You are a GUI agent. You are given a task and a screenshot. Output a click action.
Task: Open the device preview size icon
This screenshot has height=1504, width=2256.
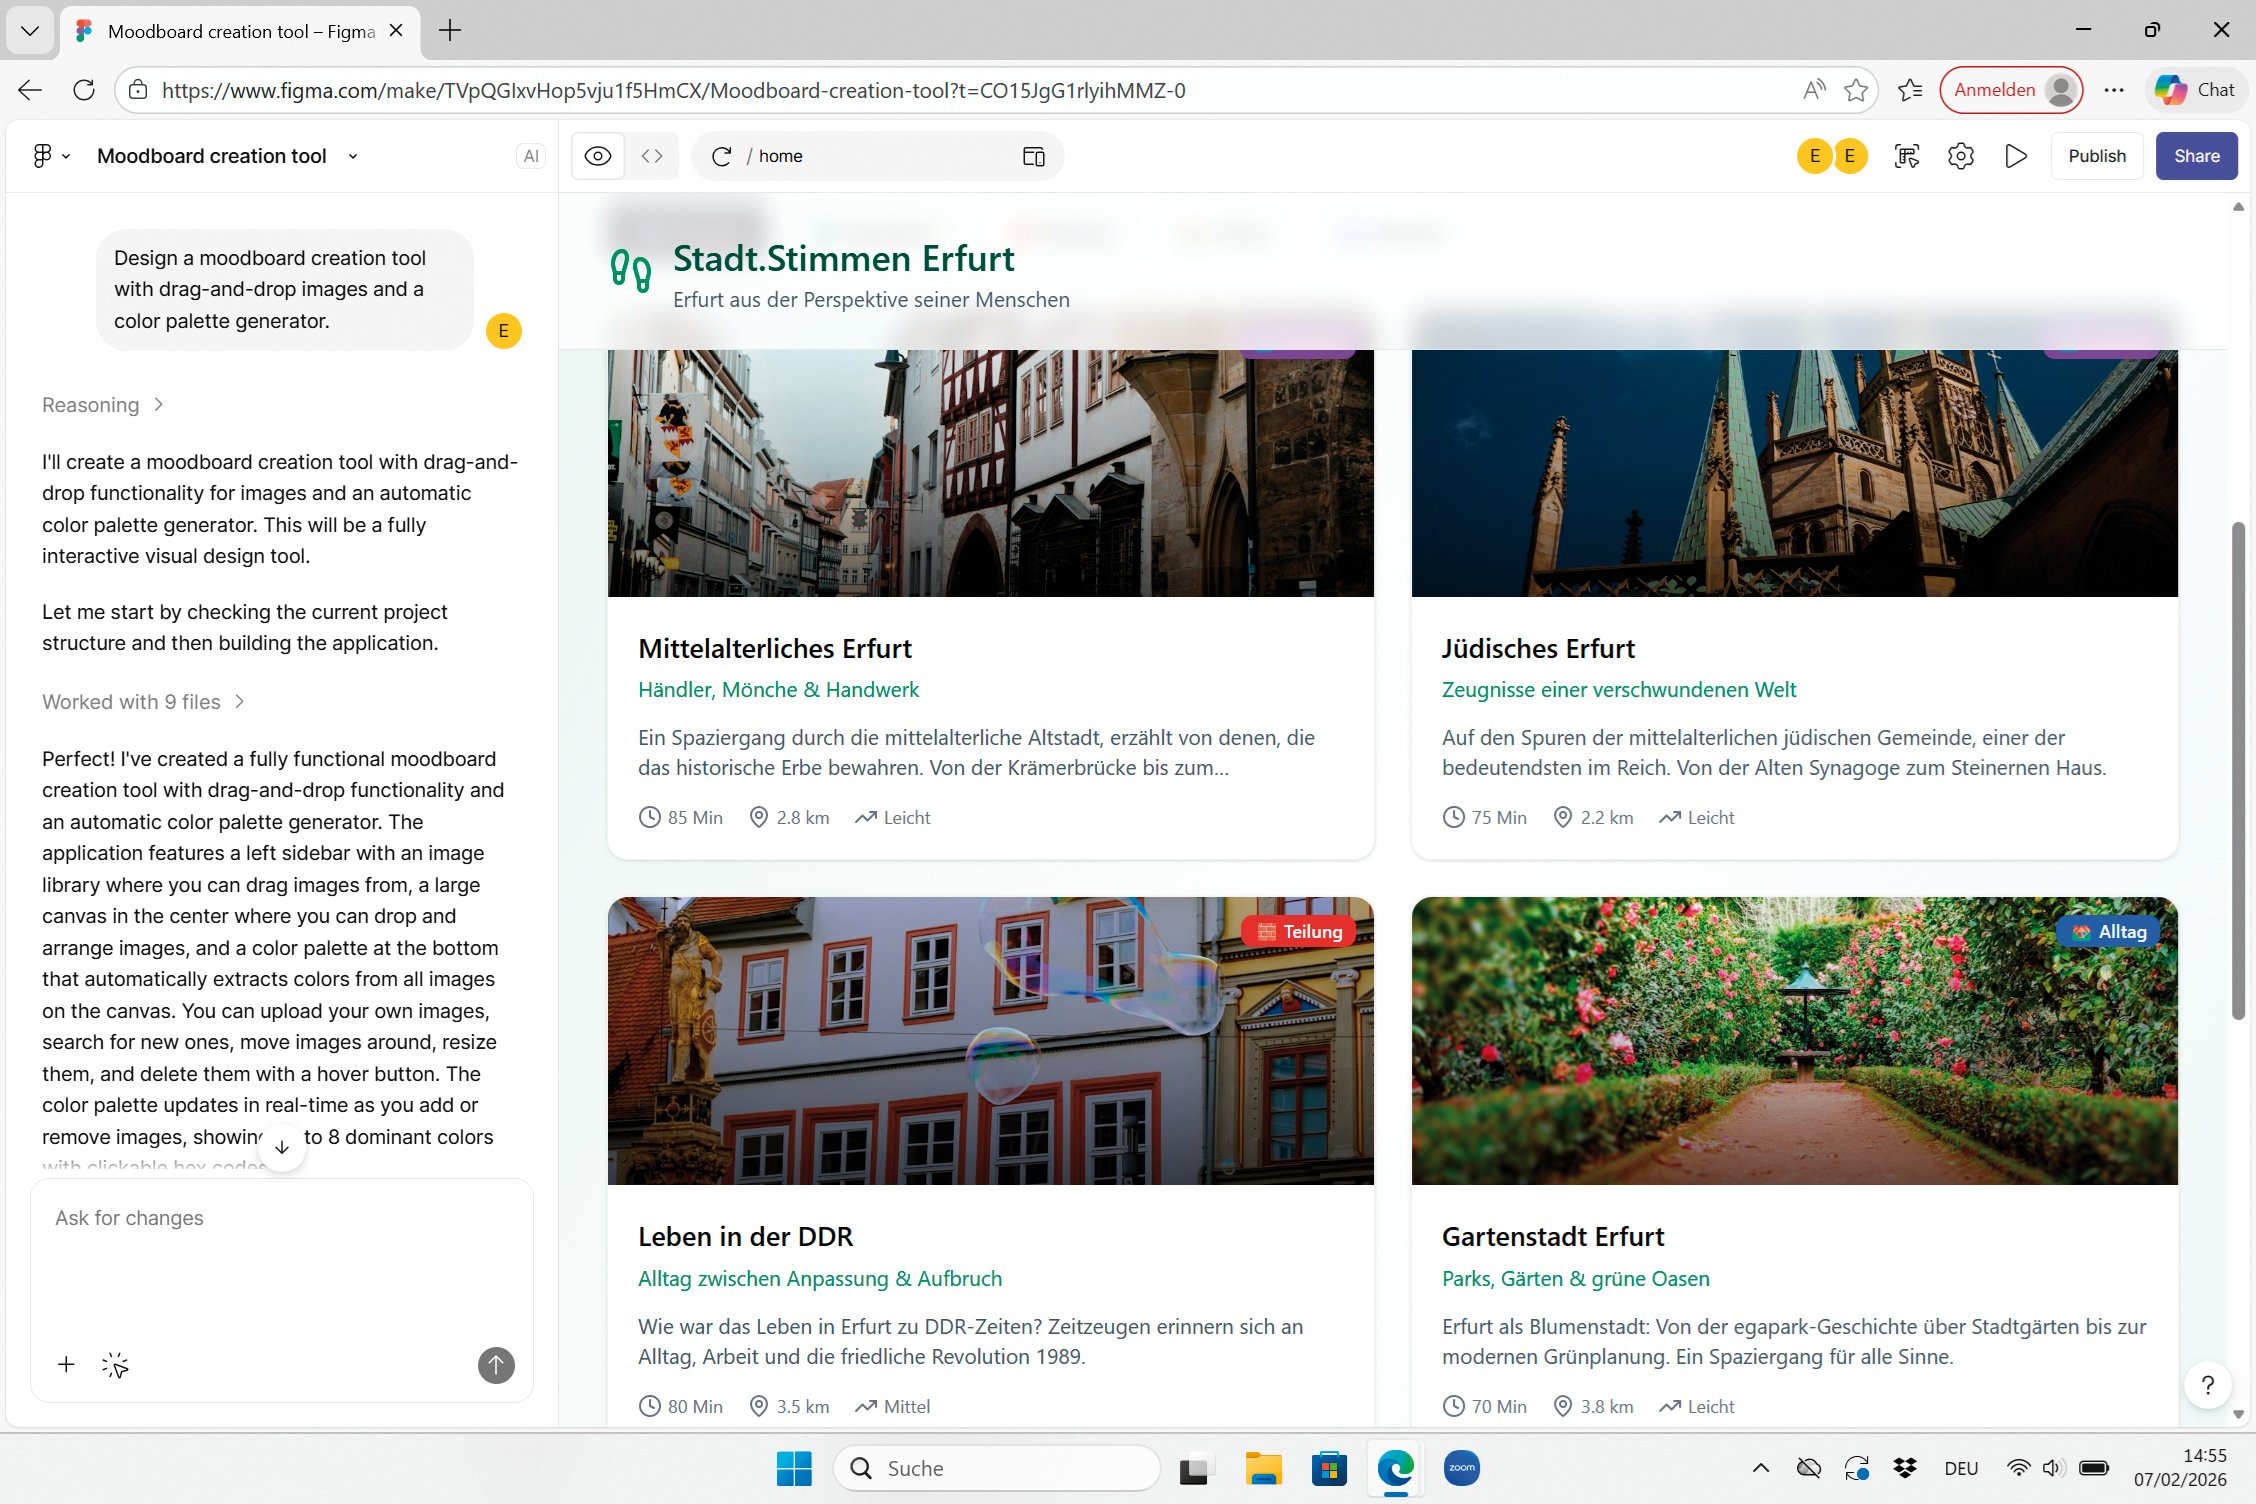coord(1034,156)
